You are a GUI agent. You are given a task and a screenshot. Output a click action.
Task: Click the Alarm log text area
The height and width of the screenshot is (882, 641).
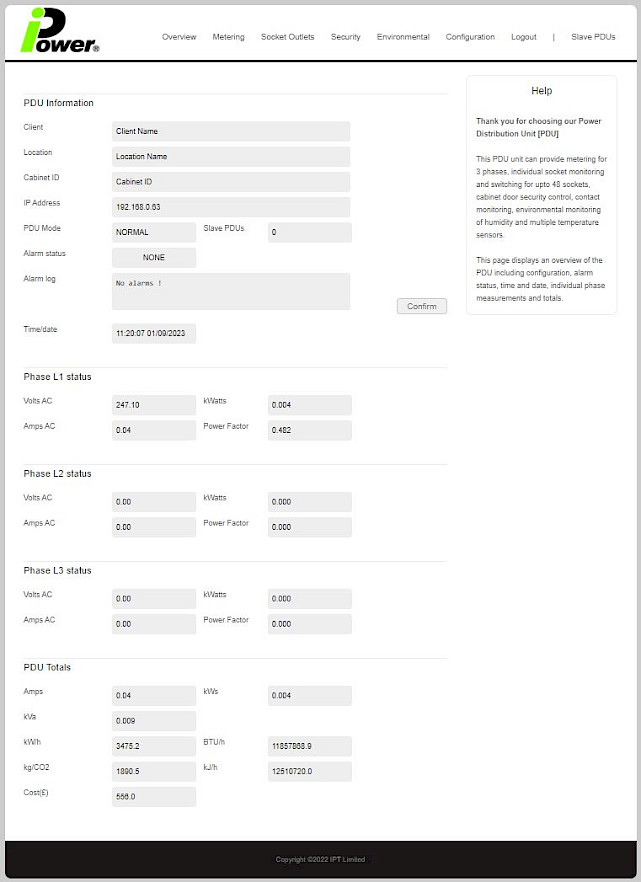[231, 291]
